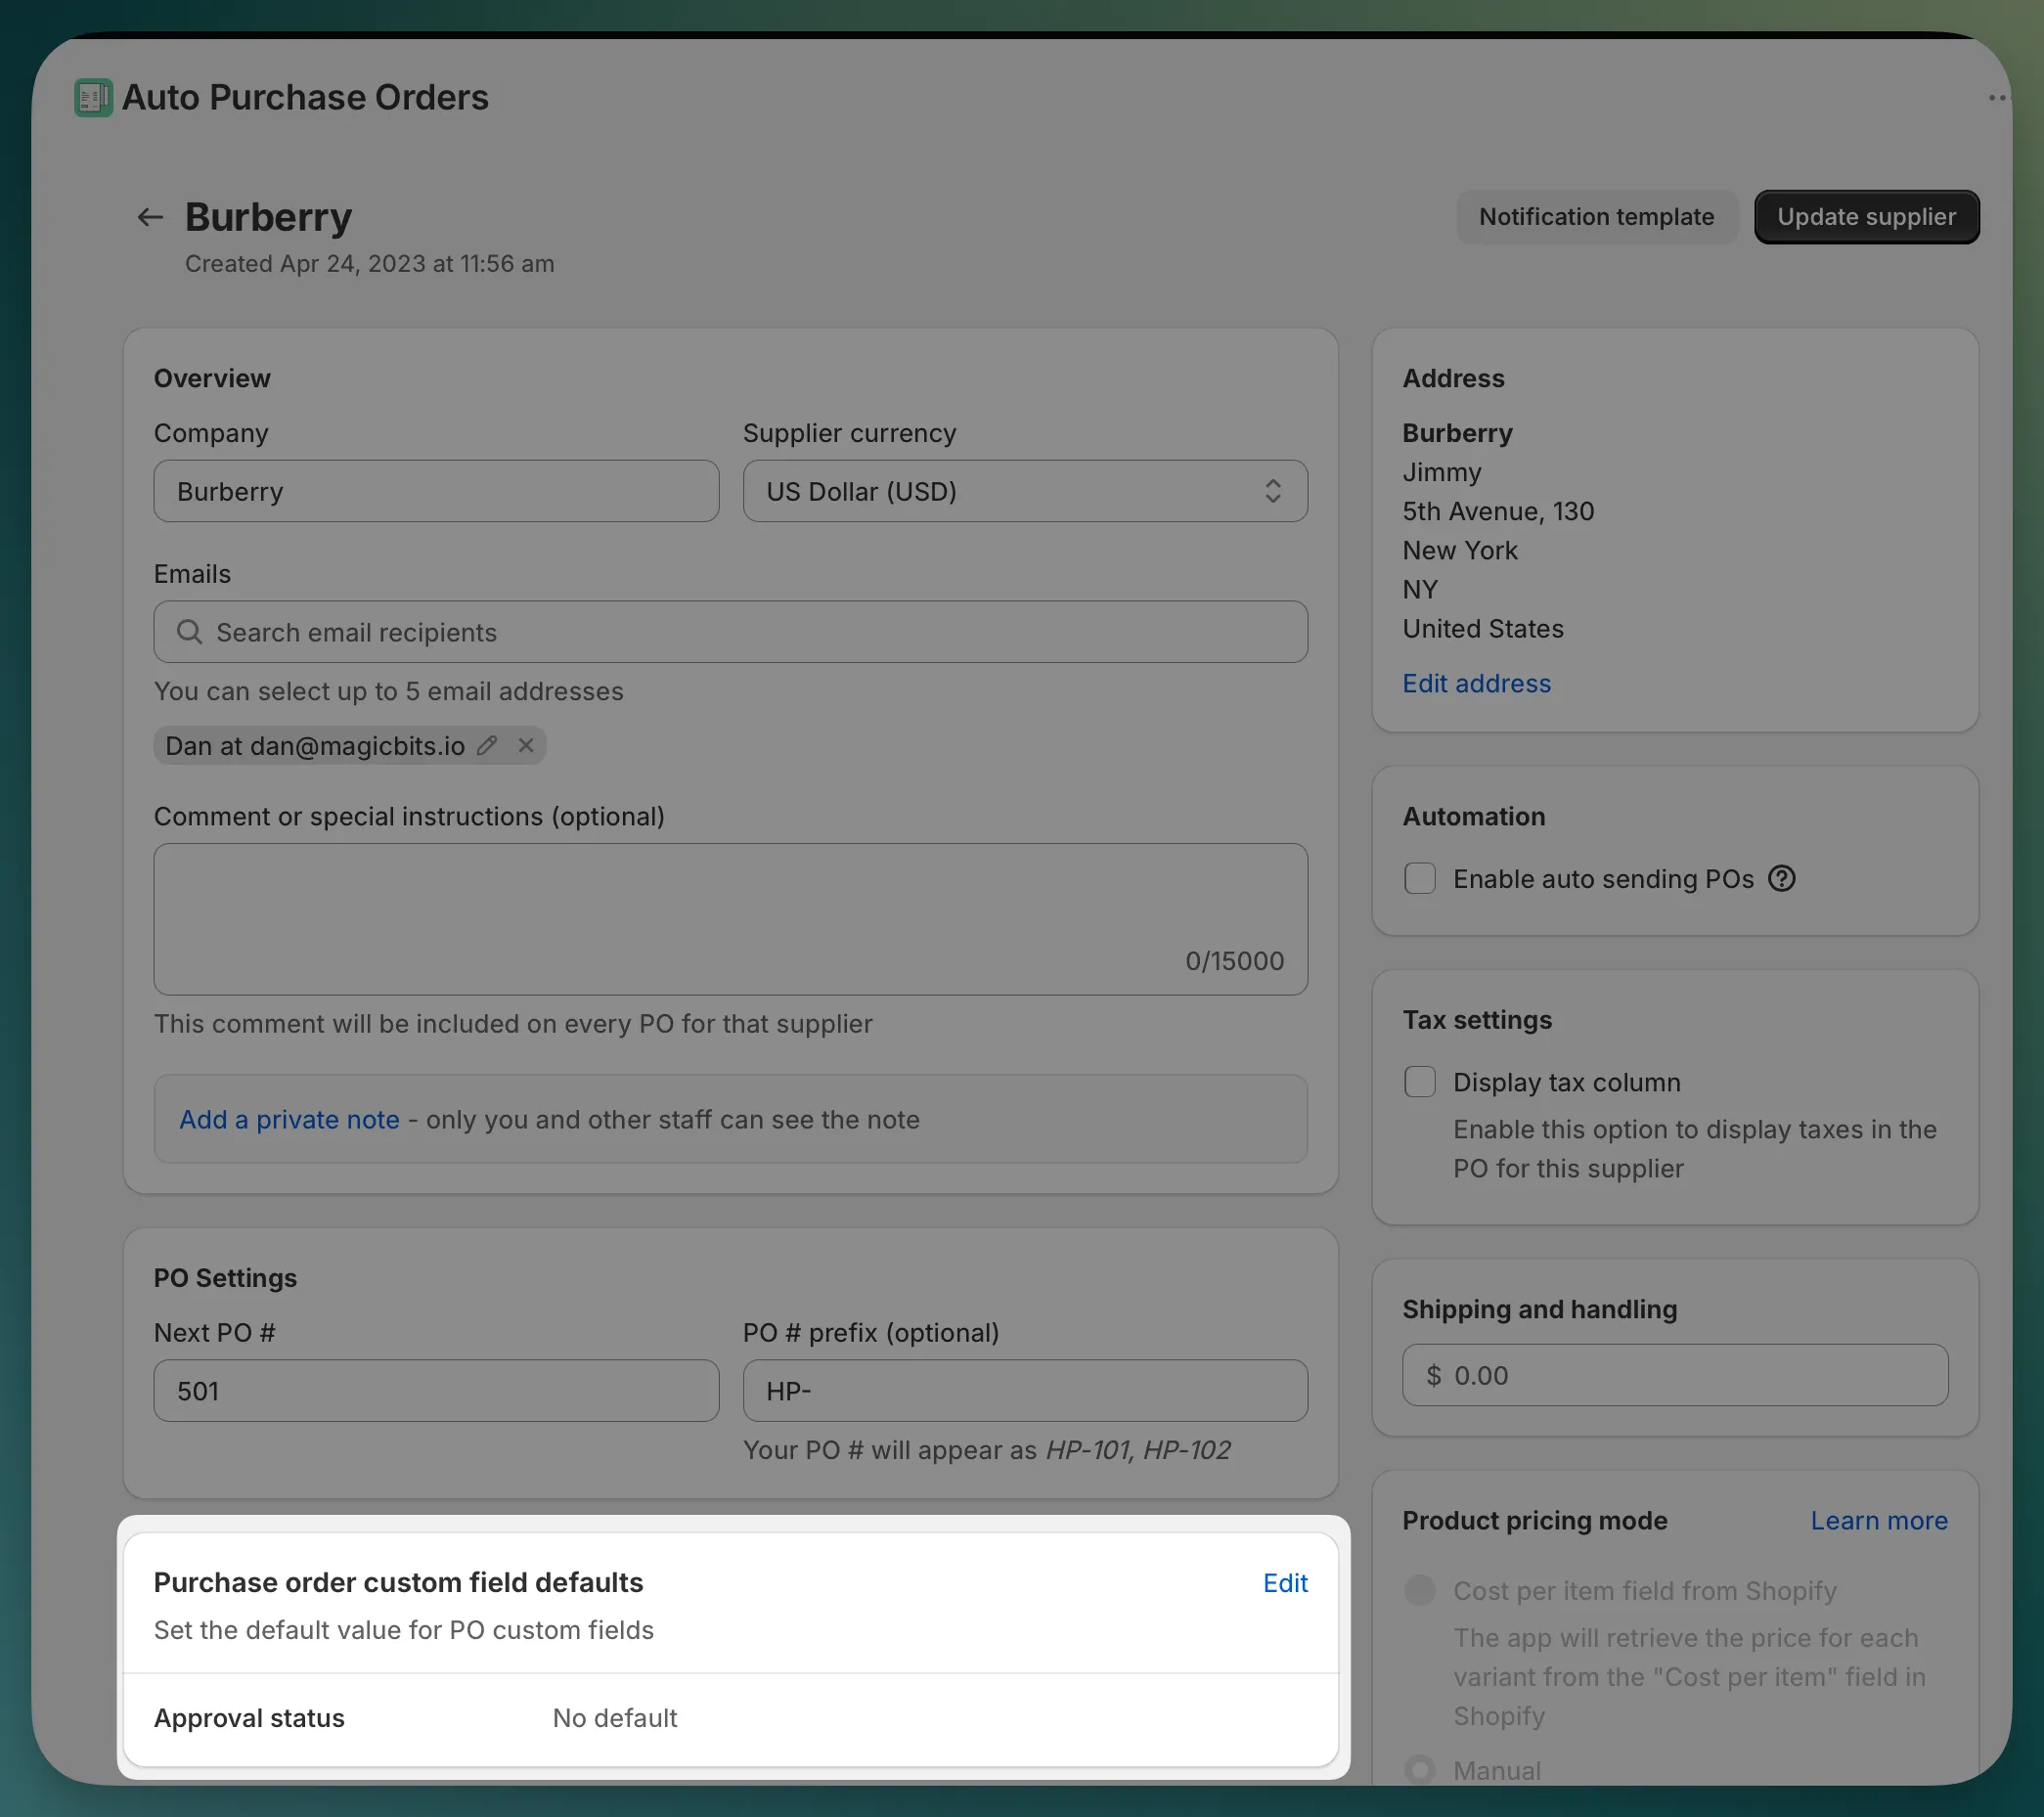Click into the Company input field
This screenshot has width=2044, height=1817.
[436, 491]
